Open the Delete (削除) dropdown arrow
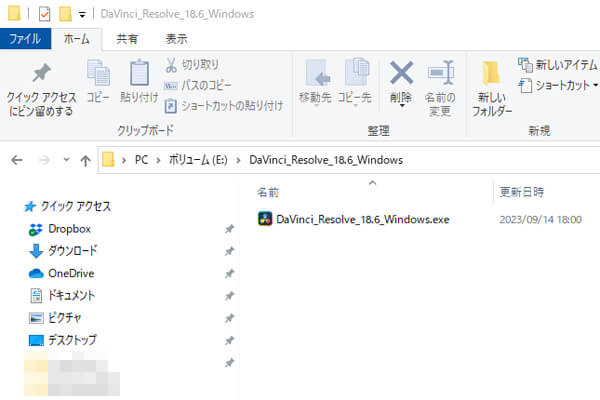This screenshot has width=600, height=400. point(401,105)
